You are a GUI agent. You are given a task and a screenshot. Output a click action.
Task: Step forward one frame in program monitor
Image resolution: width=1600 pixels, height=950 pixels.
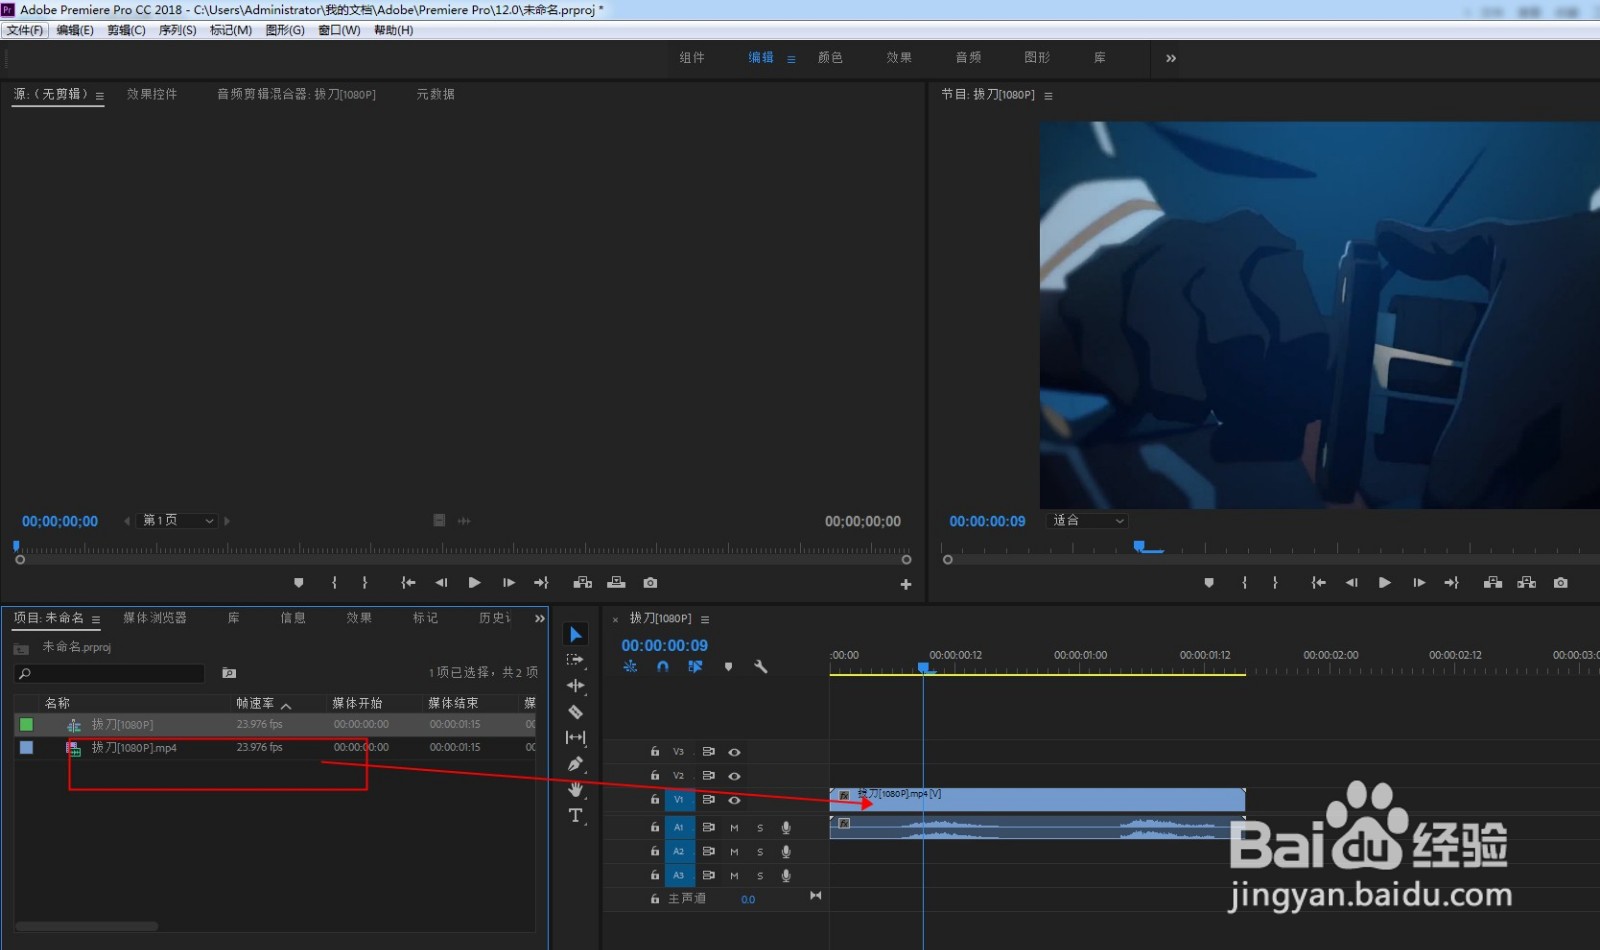[1419, 583]
